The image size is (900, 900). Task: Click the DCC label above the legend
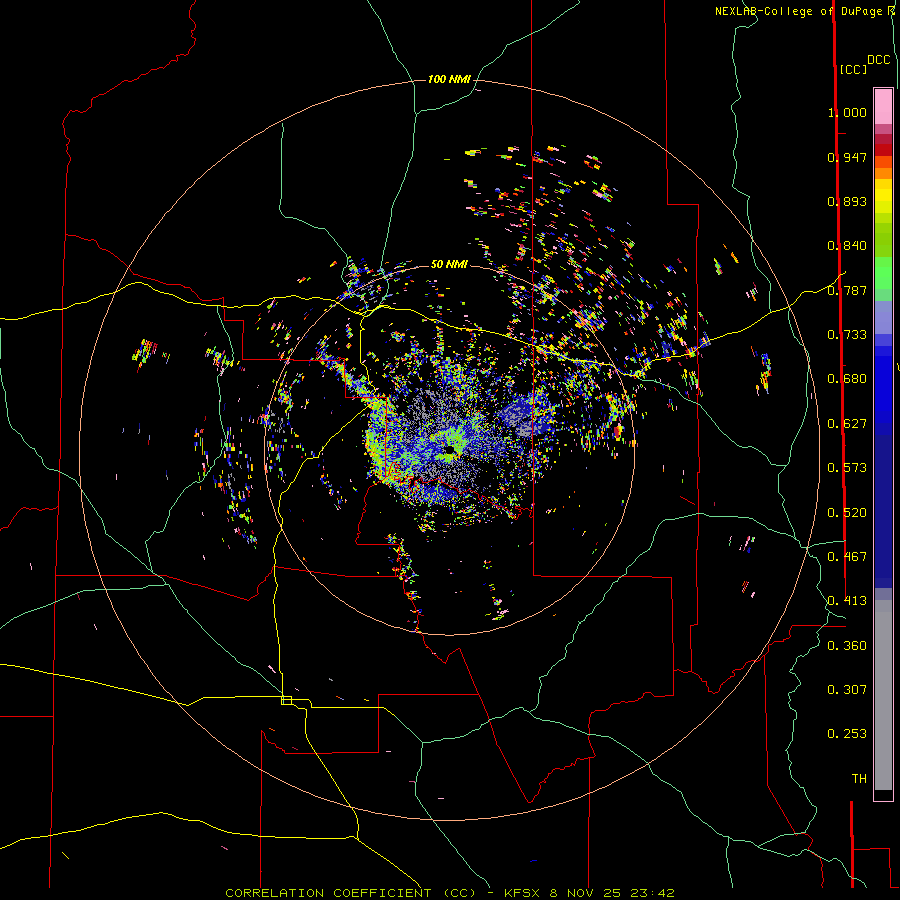879,60
